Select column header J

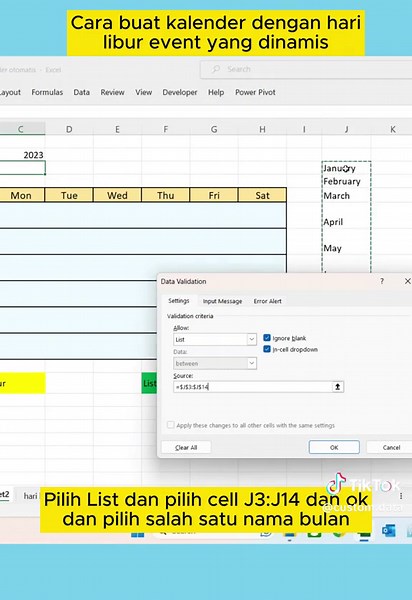[x=346, y=129]
